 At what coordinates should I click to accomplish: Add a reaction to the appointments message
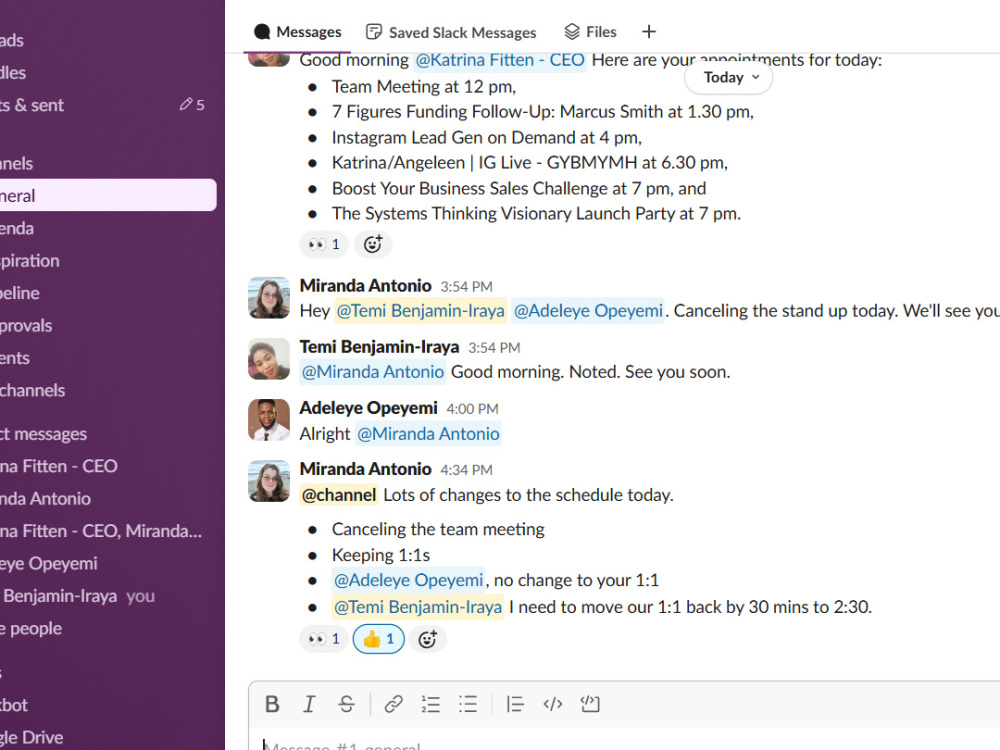373,244
